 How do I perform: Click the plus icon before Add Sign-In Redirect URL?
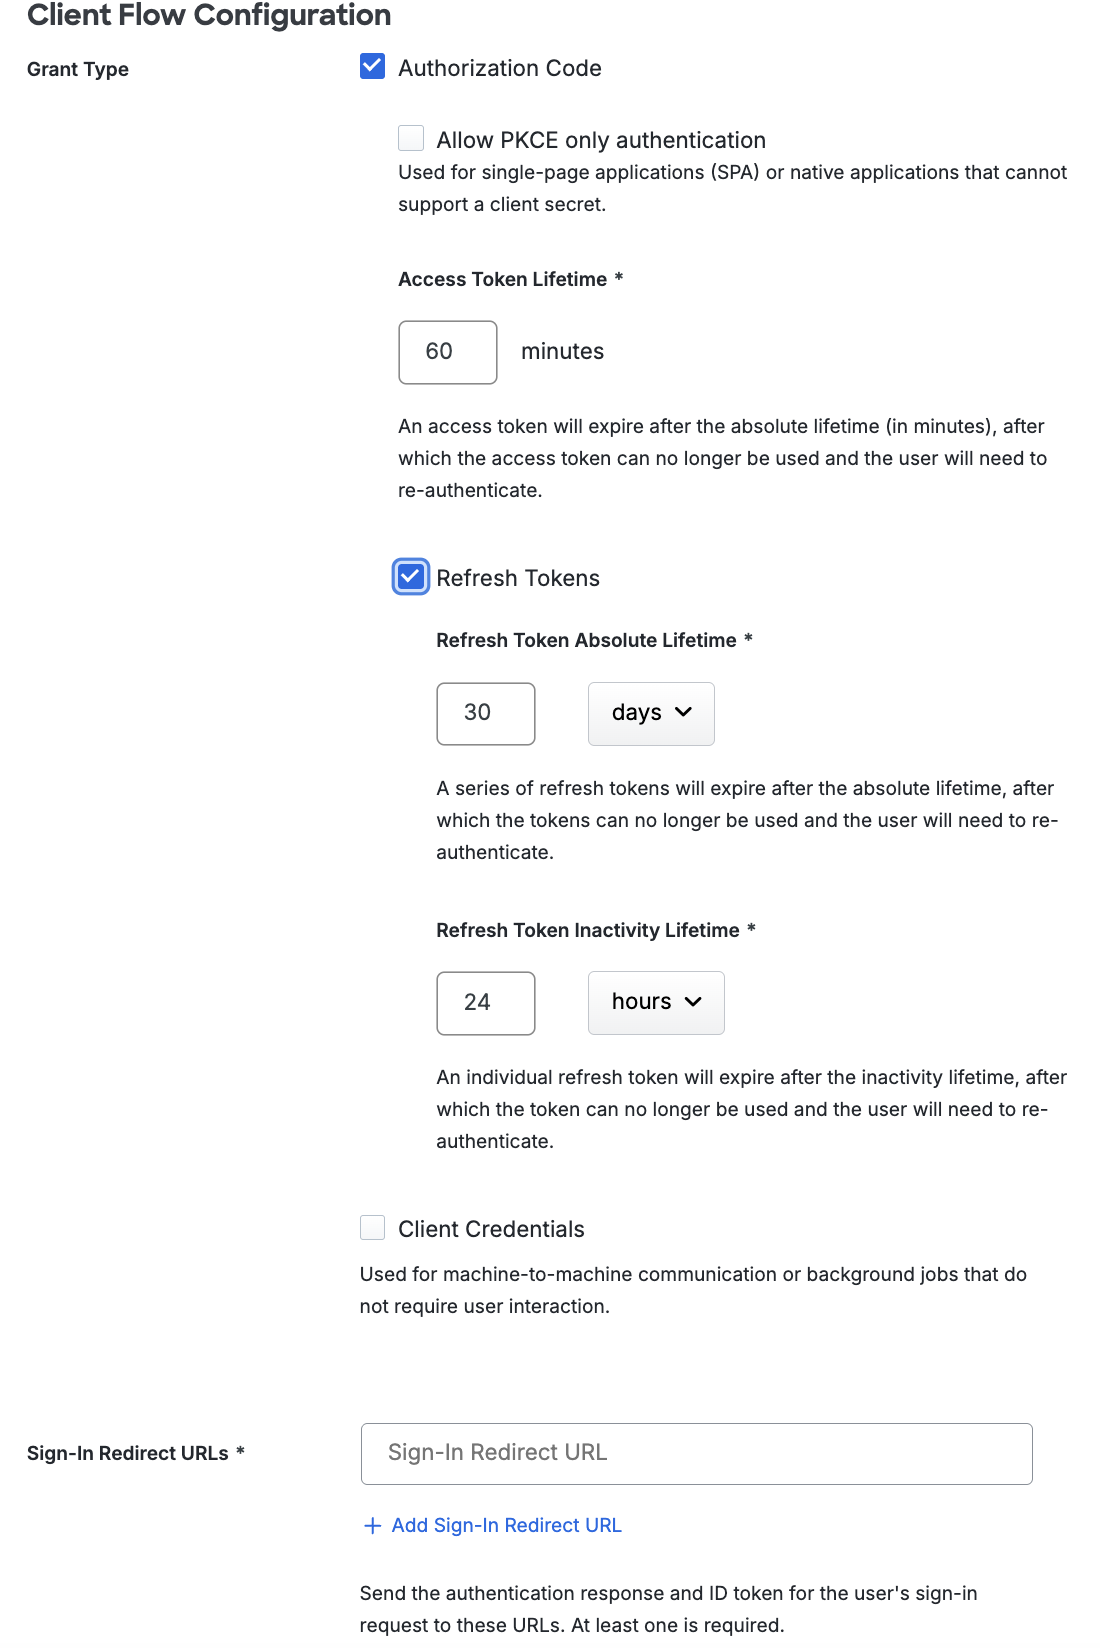[371, 1525]
